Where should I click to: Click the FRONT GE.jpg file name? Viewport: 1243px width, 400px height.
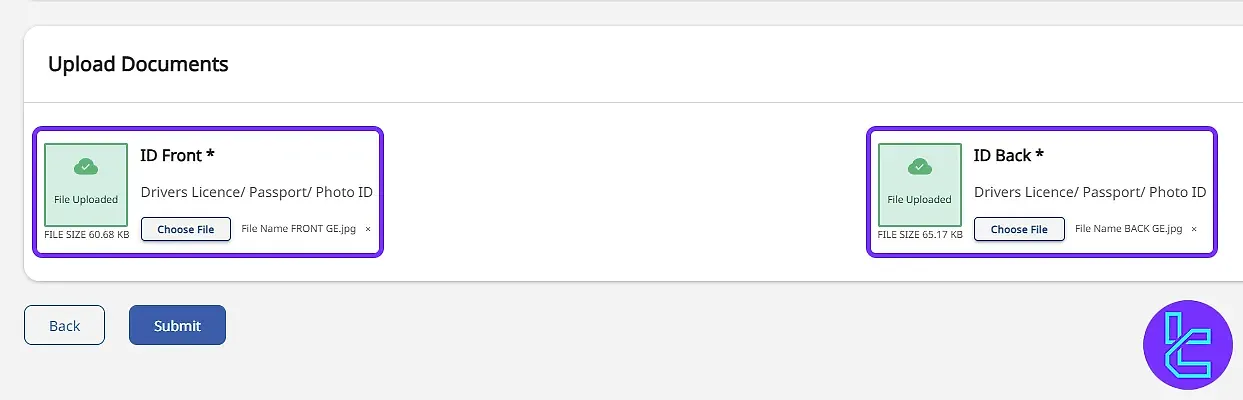pos(299,229)
